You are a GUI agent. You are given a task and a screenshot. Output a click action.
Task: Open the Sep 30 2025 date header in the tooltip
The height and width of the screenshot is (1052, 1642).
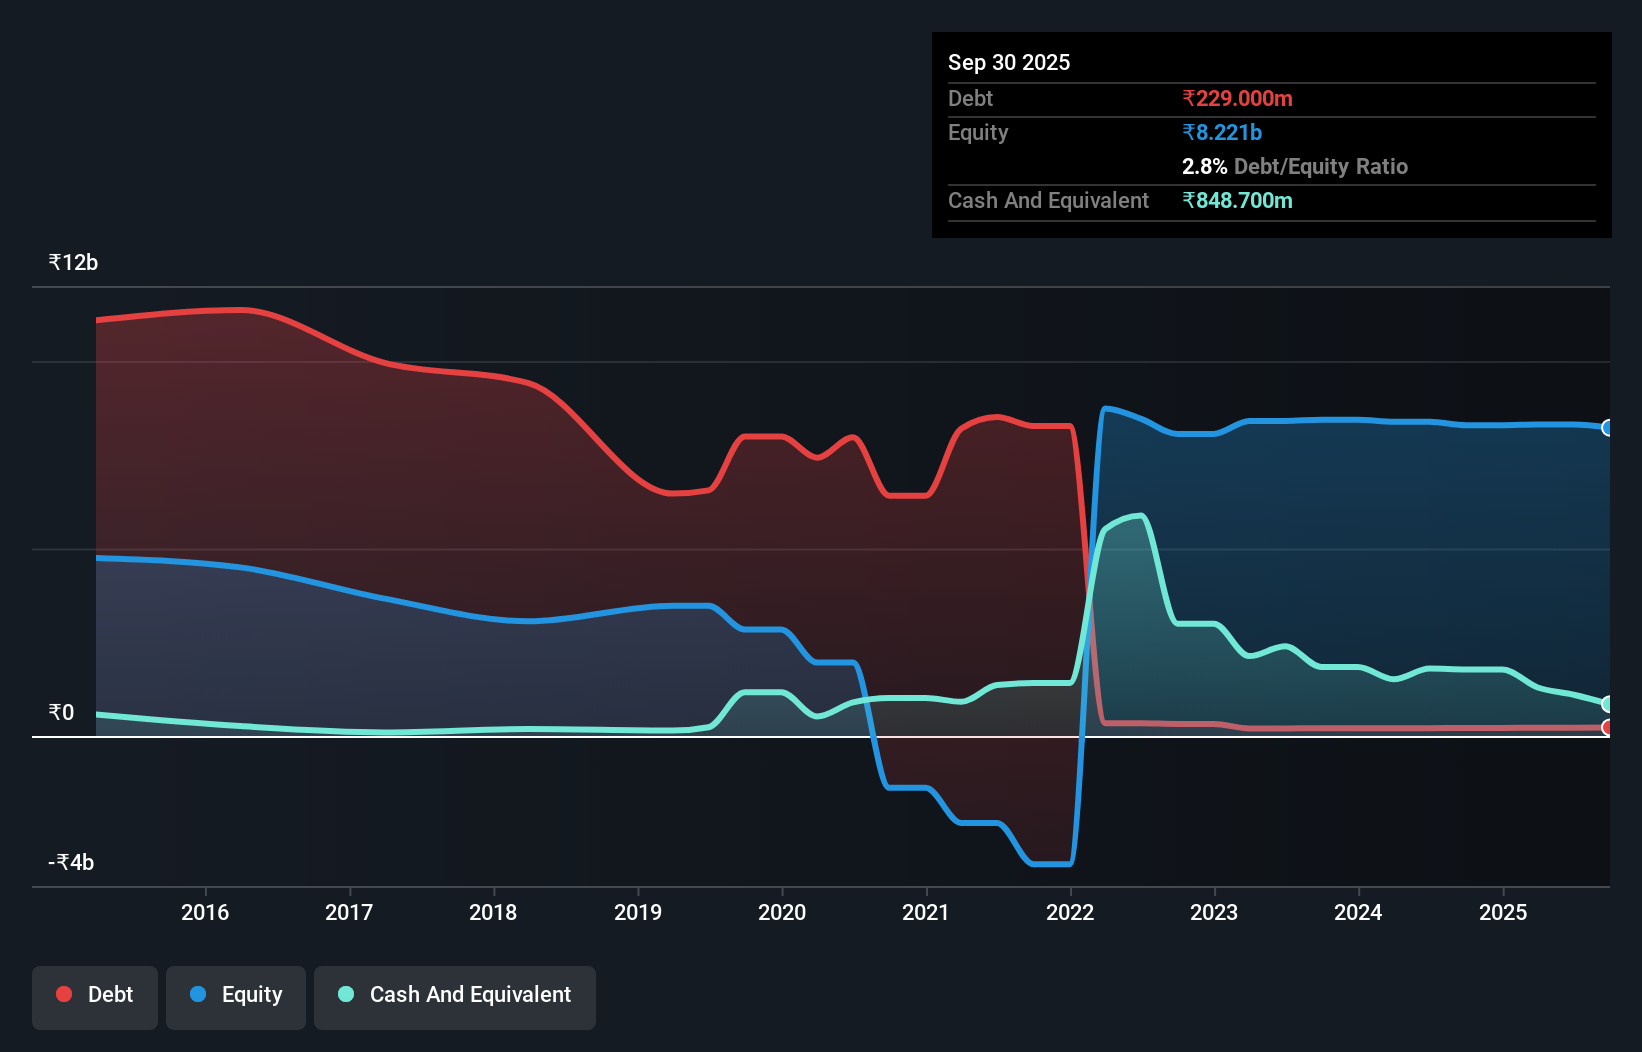click(1009, 62)
